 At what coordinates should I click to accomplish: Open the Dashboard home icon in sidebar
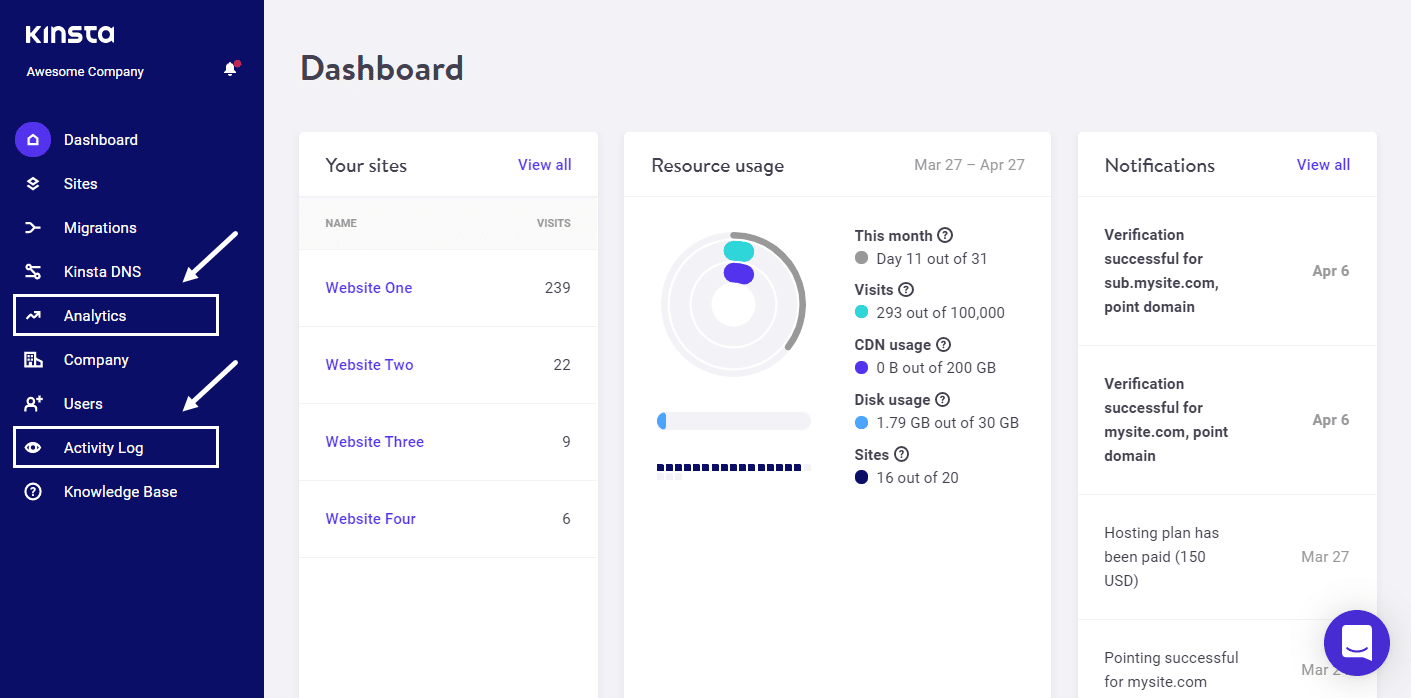(33, 139)
